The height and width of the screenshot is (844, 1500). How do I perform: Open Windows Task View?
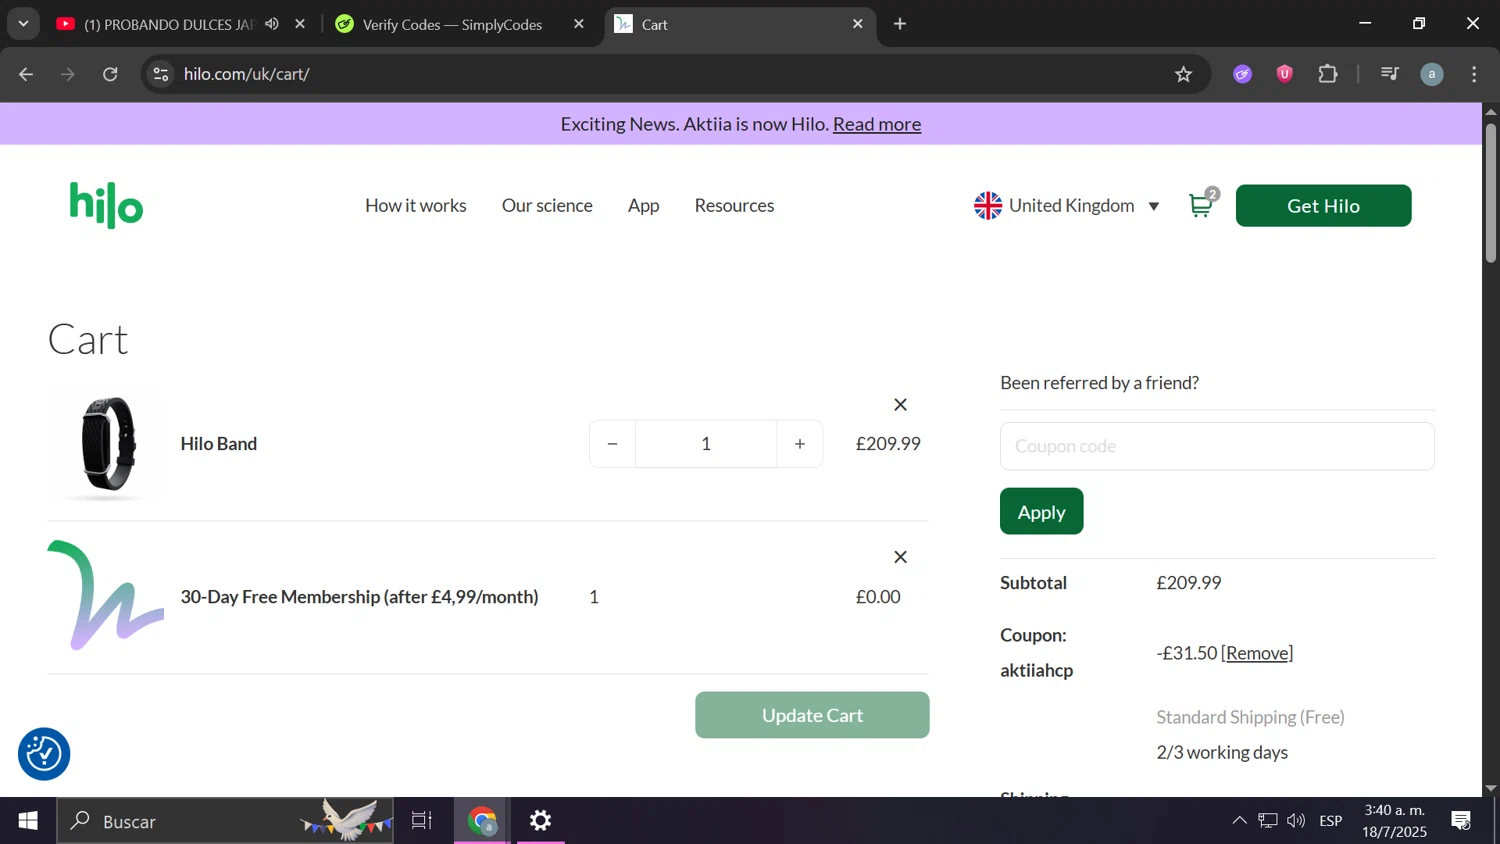point(422,821)
